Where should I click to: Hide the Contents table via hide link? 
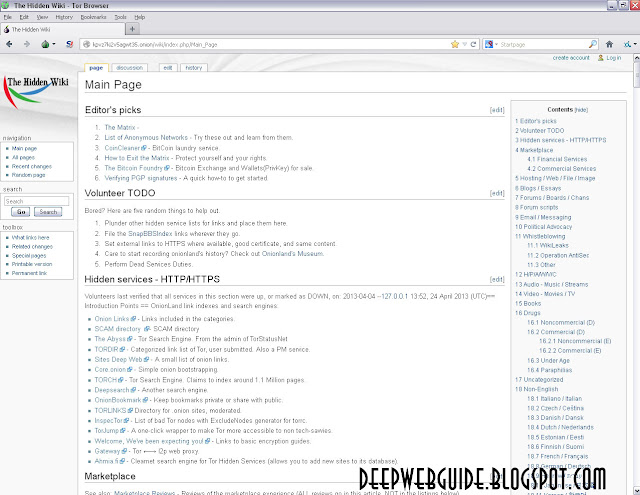(581, 110)
